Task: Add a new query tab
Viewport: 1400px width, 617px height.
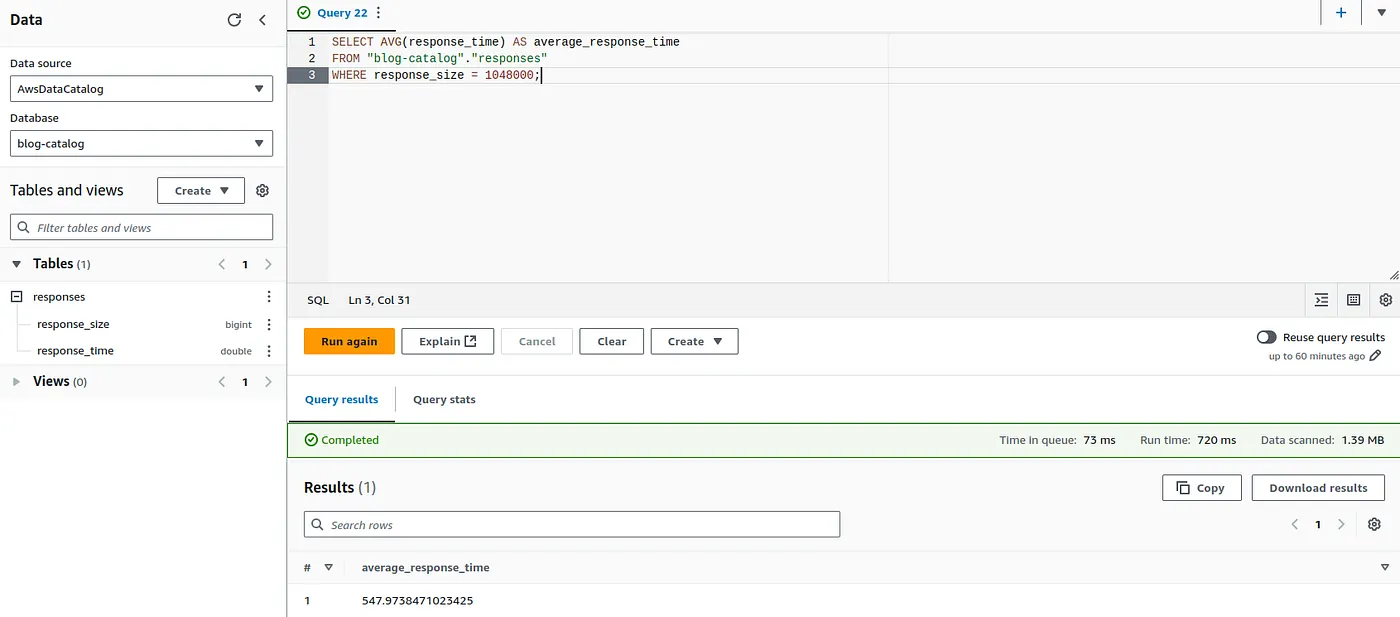Action: click(1341, 13)
